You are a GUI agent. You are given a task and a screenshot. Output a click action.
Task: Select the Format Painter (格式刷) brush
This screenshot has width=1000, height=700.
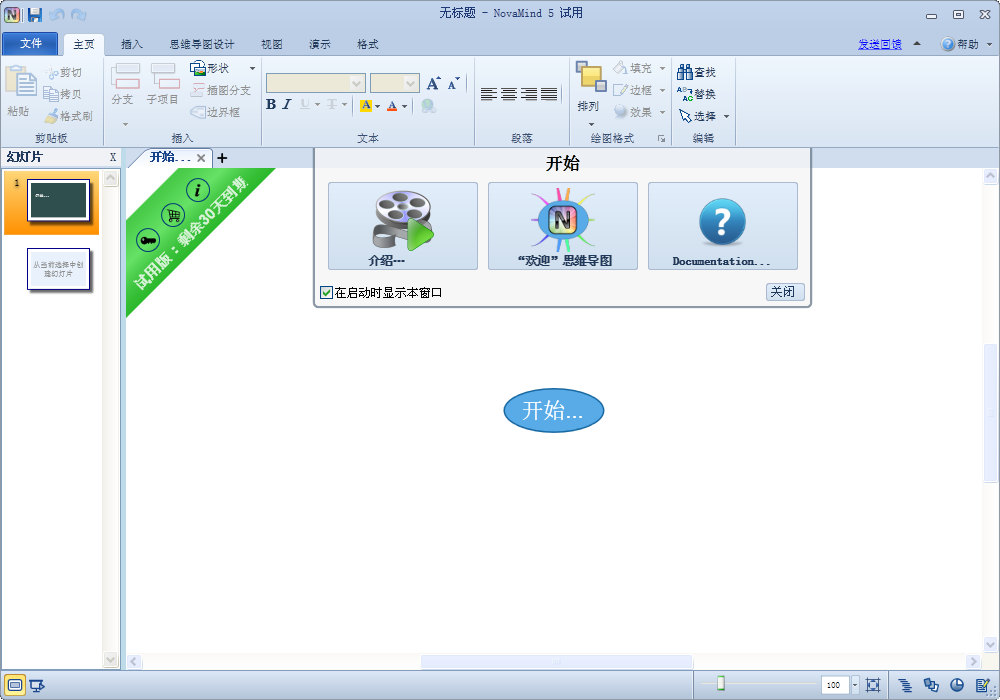51,116
